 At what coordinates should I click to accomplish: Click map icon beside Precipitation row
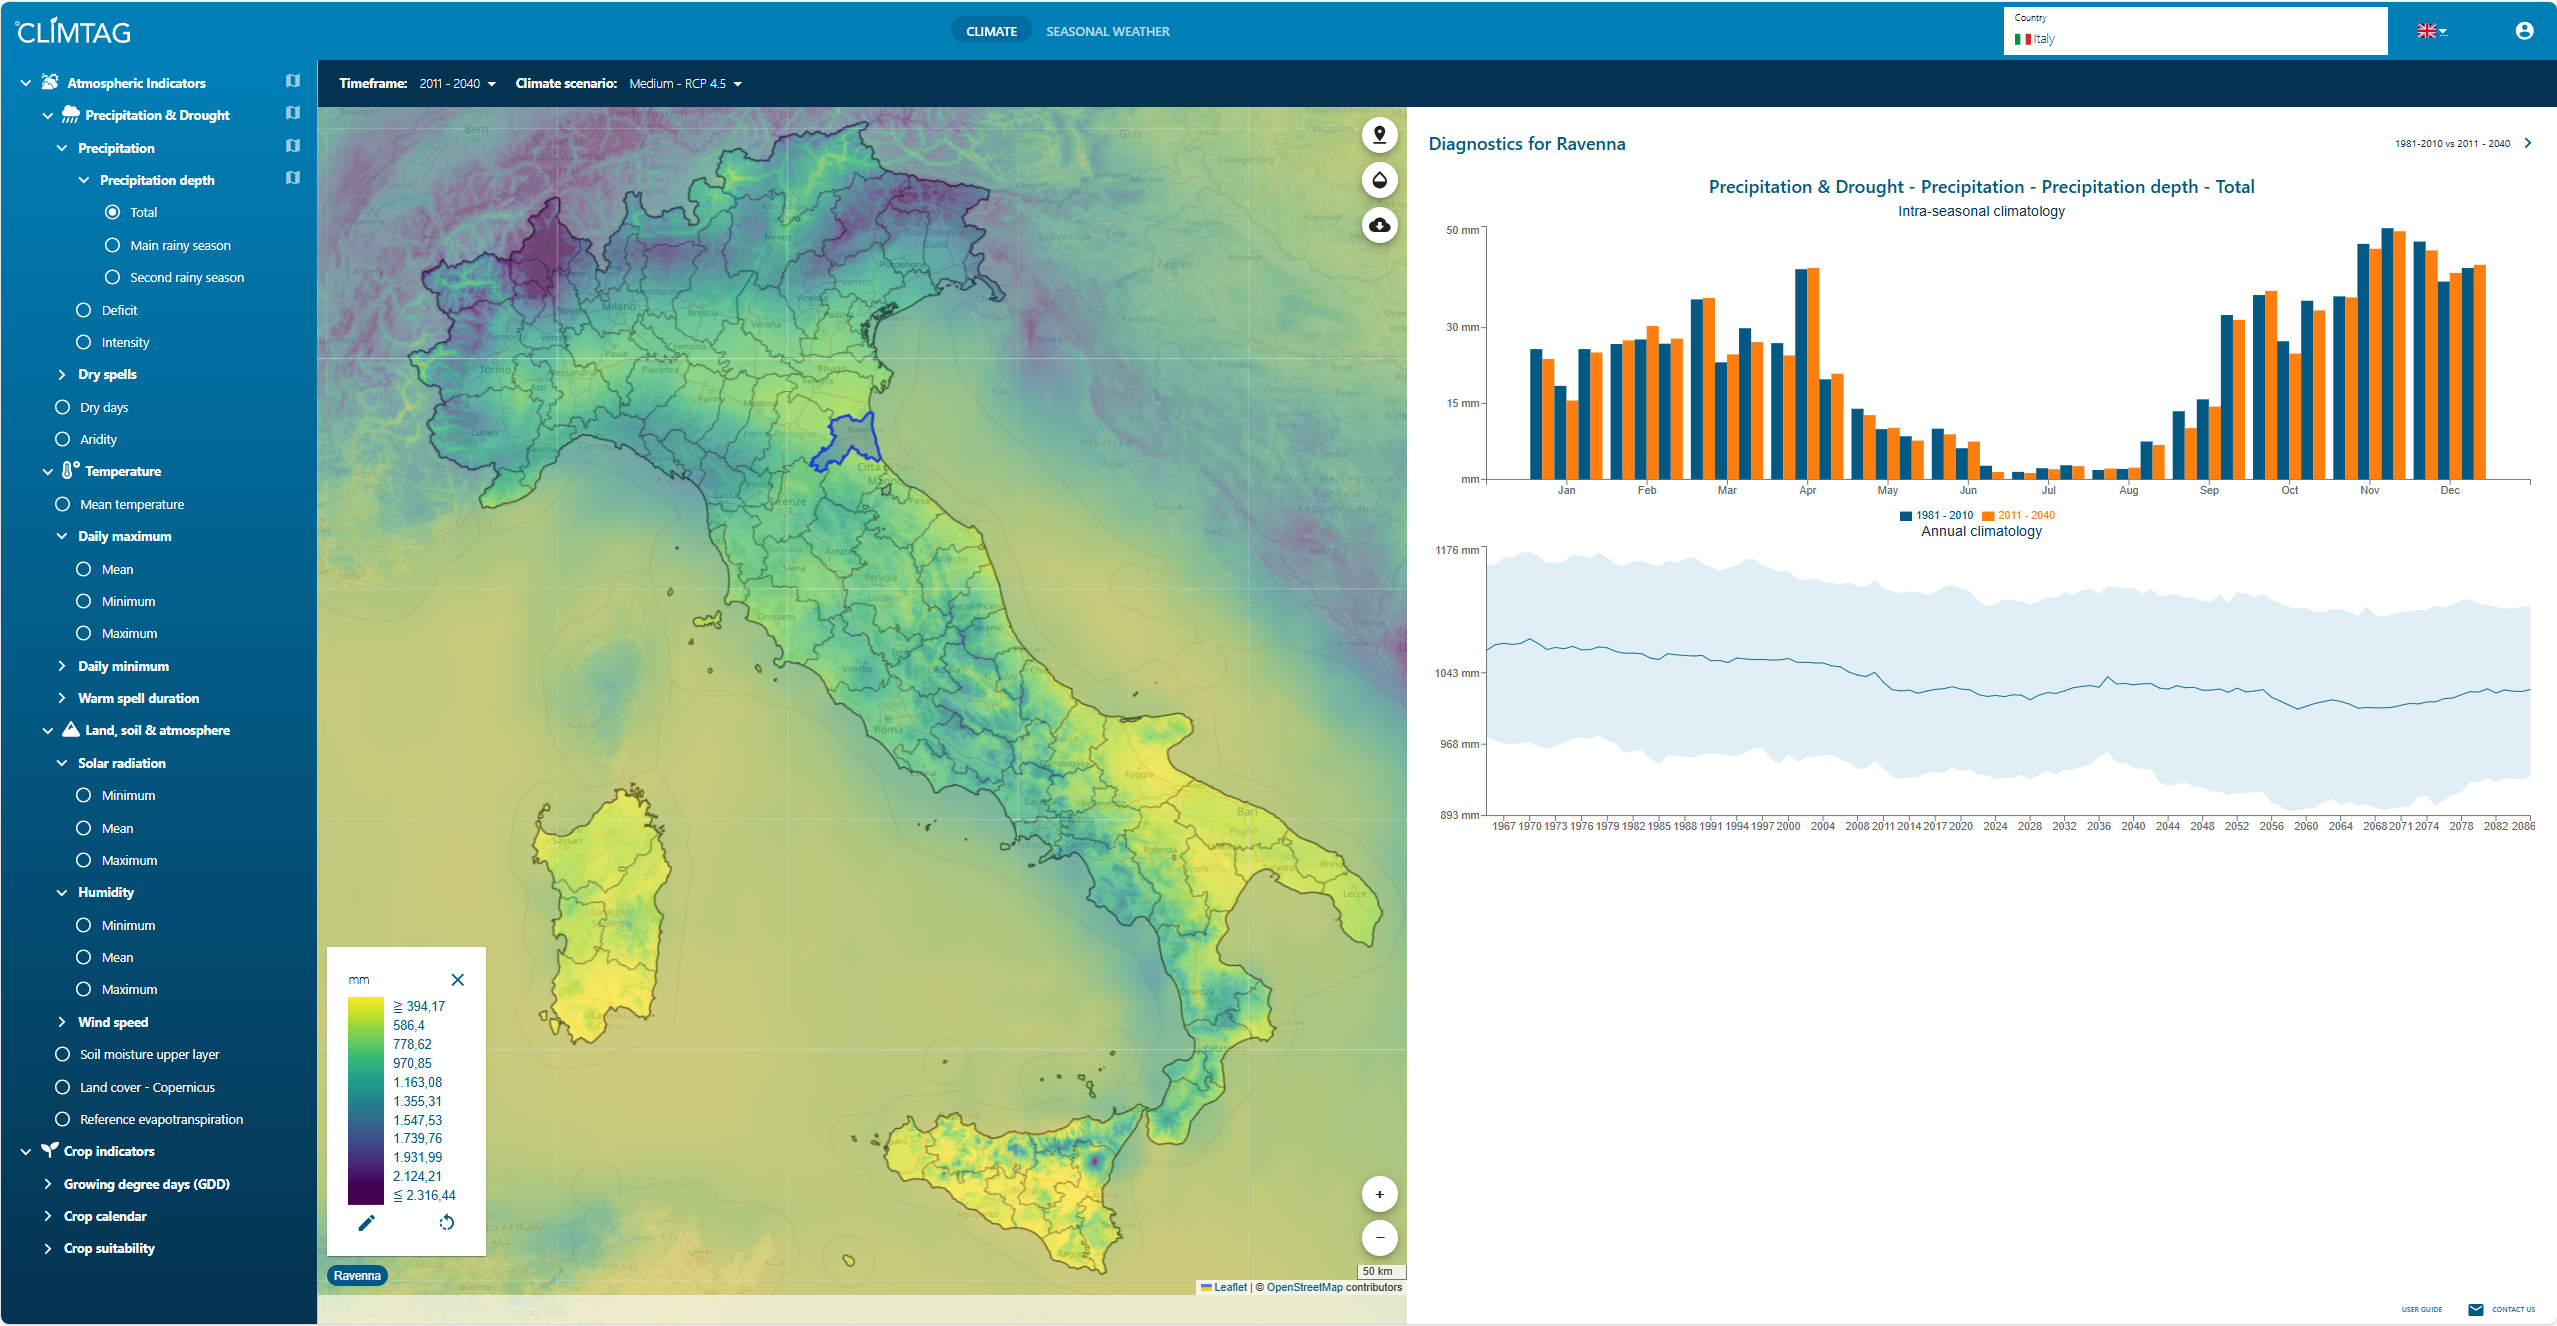click(292, 146)
